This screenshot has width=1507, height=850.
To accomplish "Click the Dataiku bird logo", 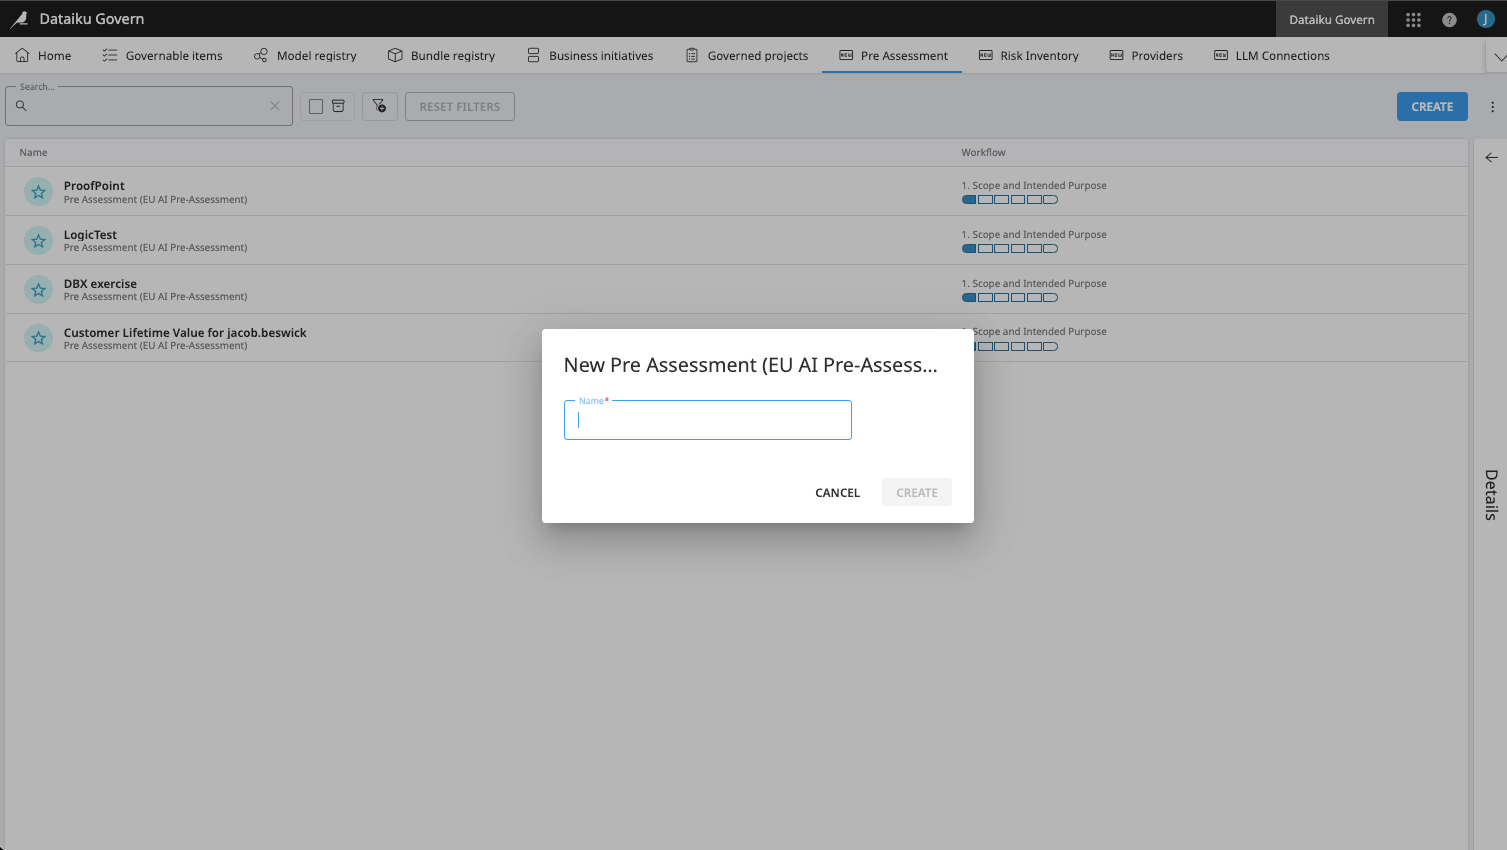I will 19,19.
